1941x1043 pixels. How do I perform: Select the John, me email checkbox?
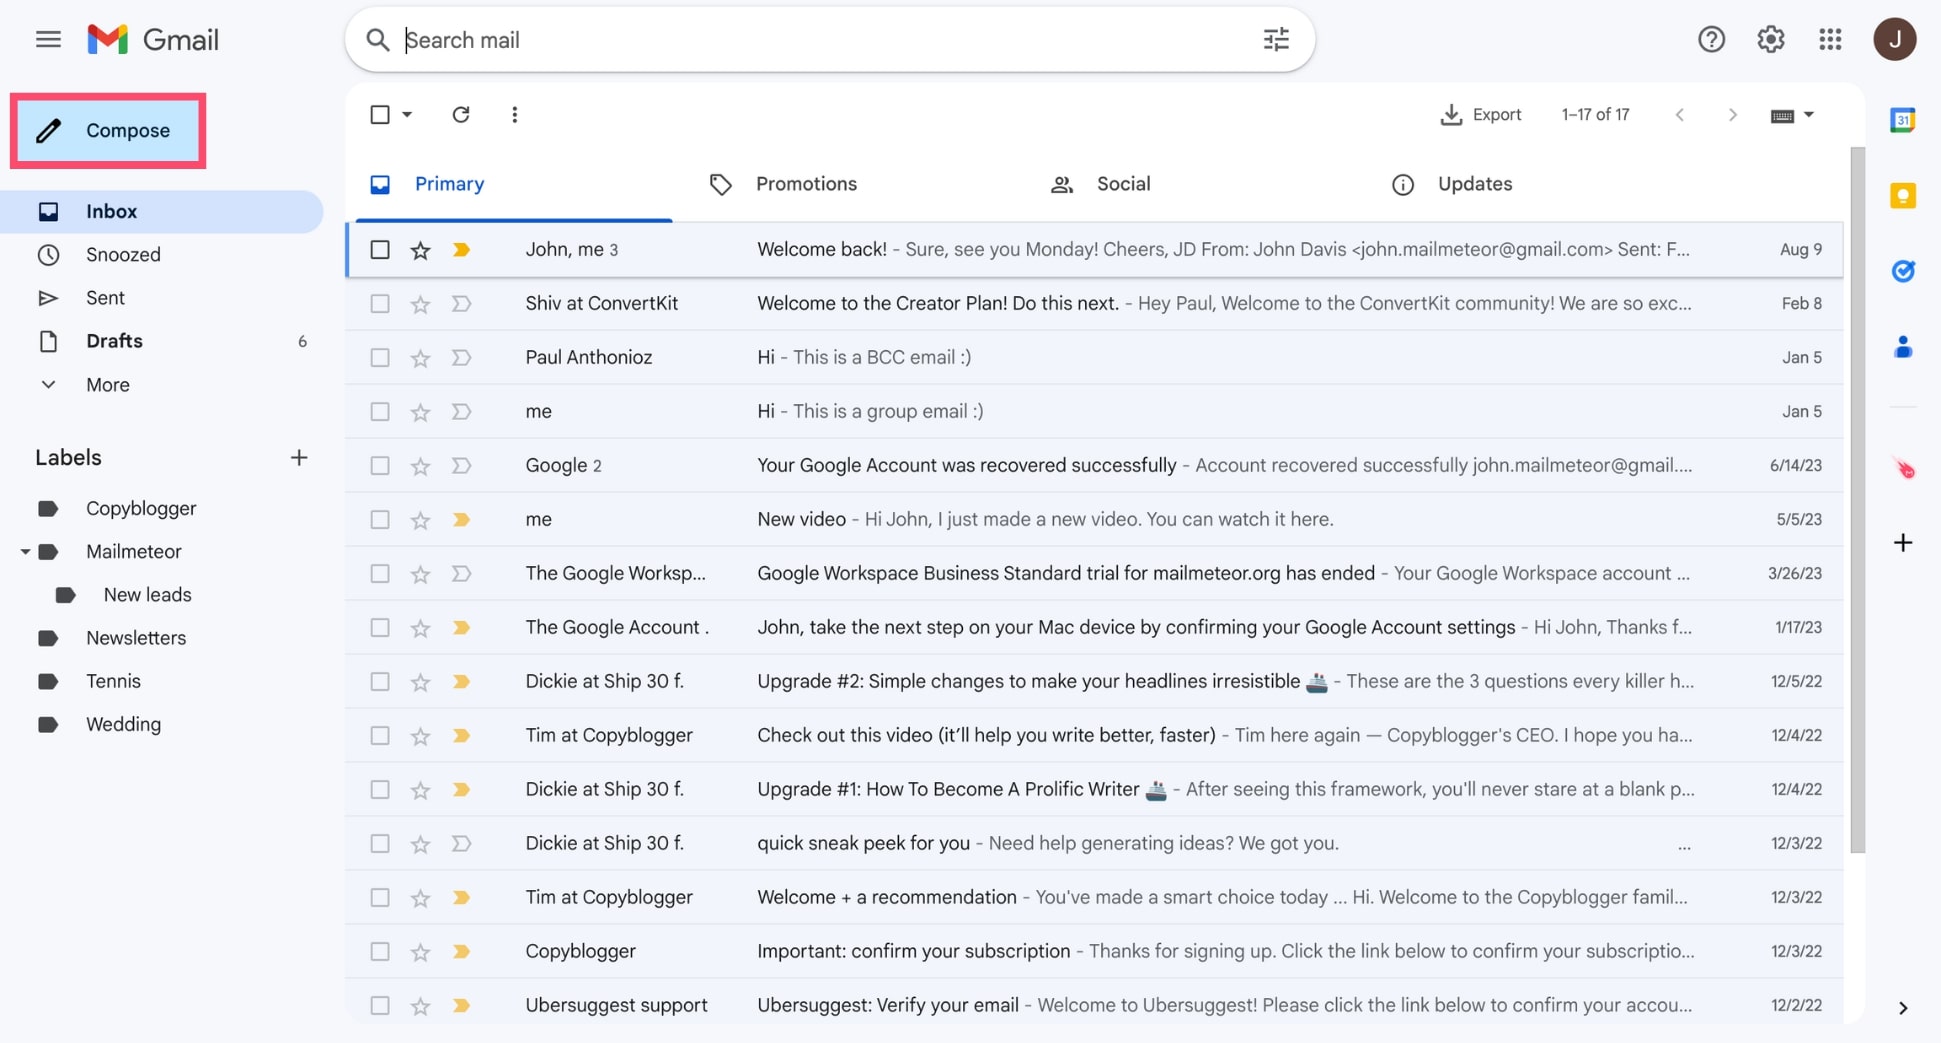(x=380, y=250)
